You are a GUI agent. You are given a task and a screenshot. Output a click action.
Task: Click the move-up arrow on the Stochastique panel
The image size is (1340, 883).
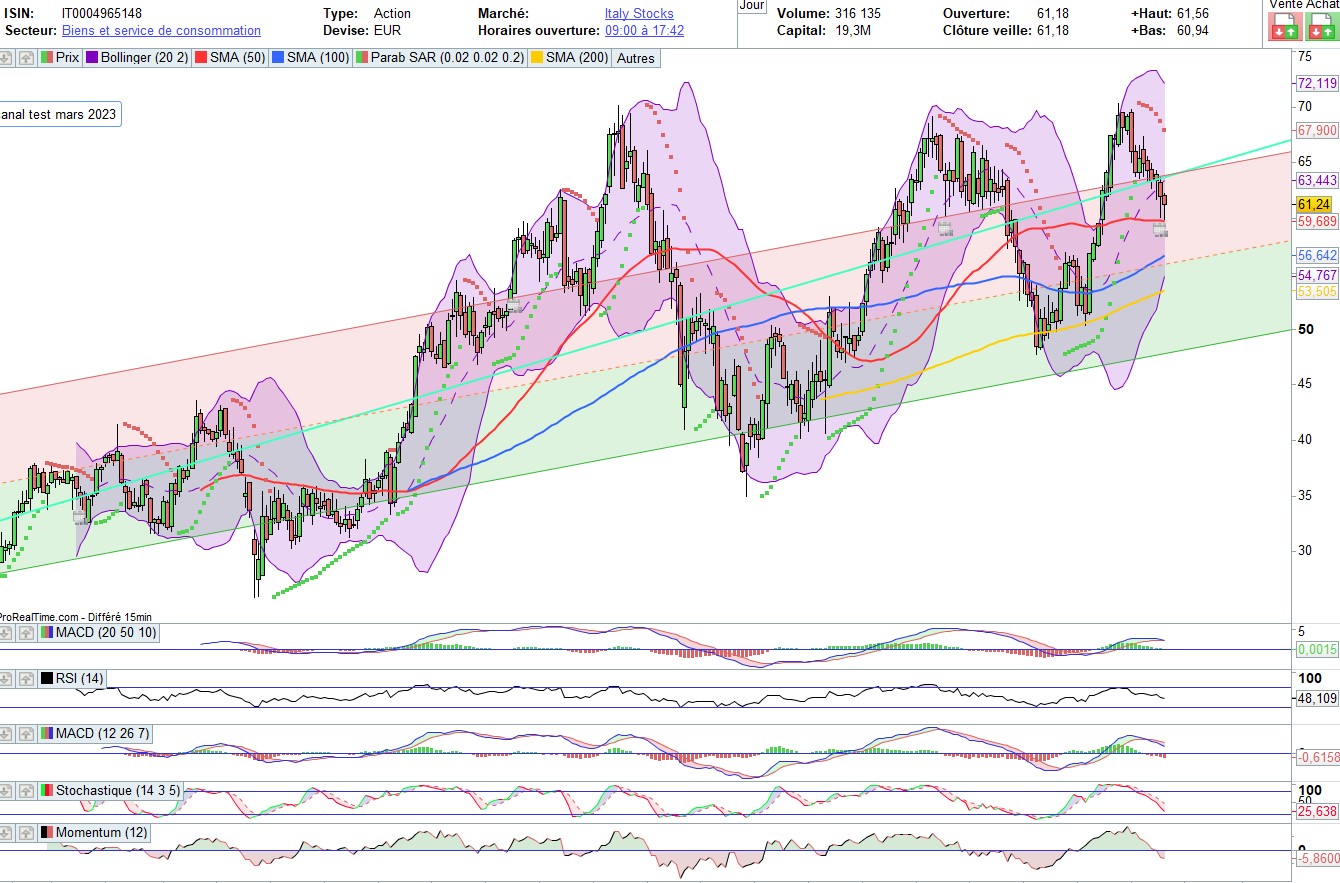(x=26, y=790)
